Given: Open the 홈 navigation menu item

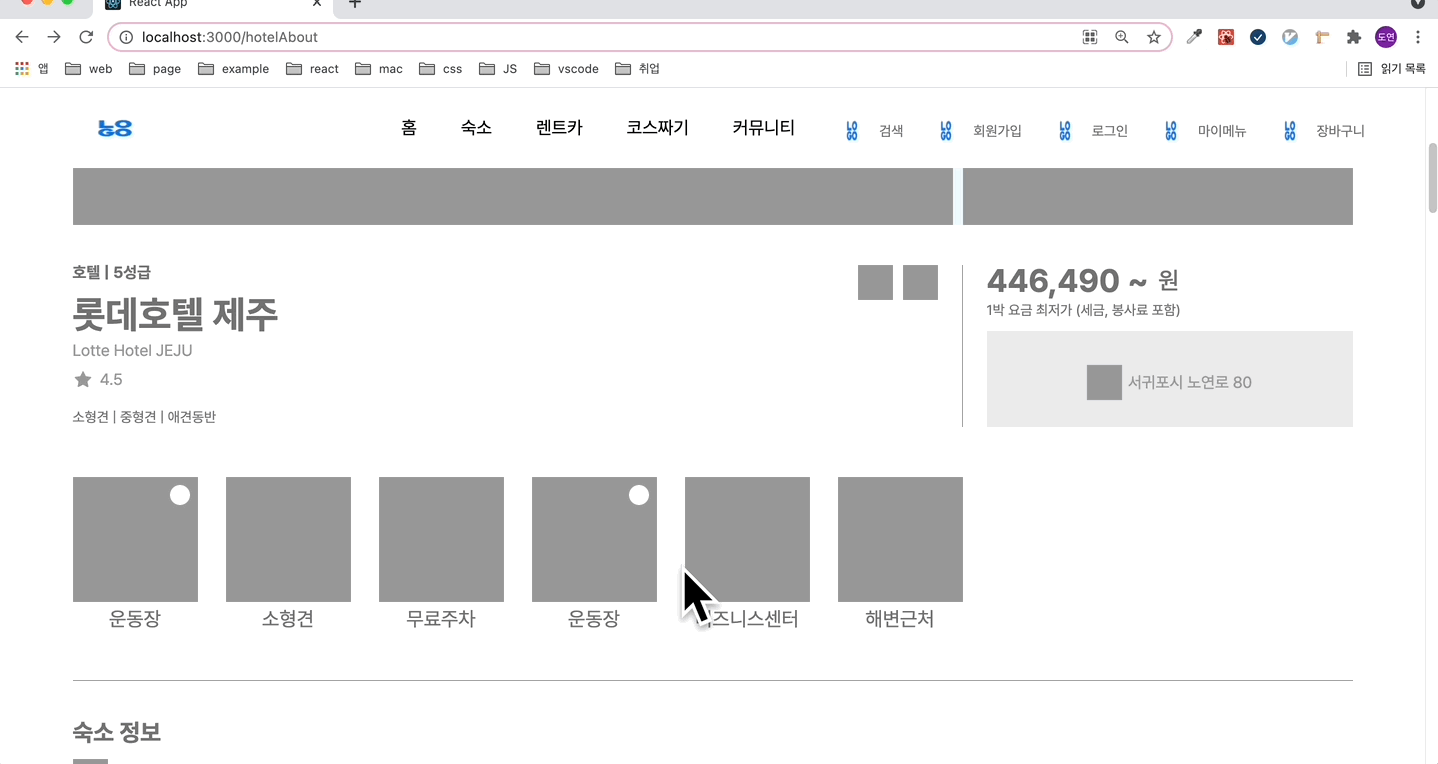Looking at the screenshot, I should (x=409, y=128).
